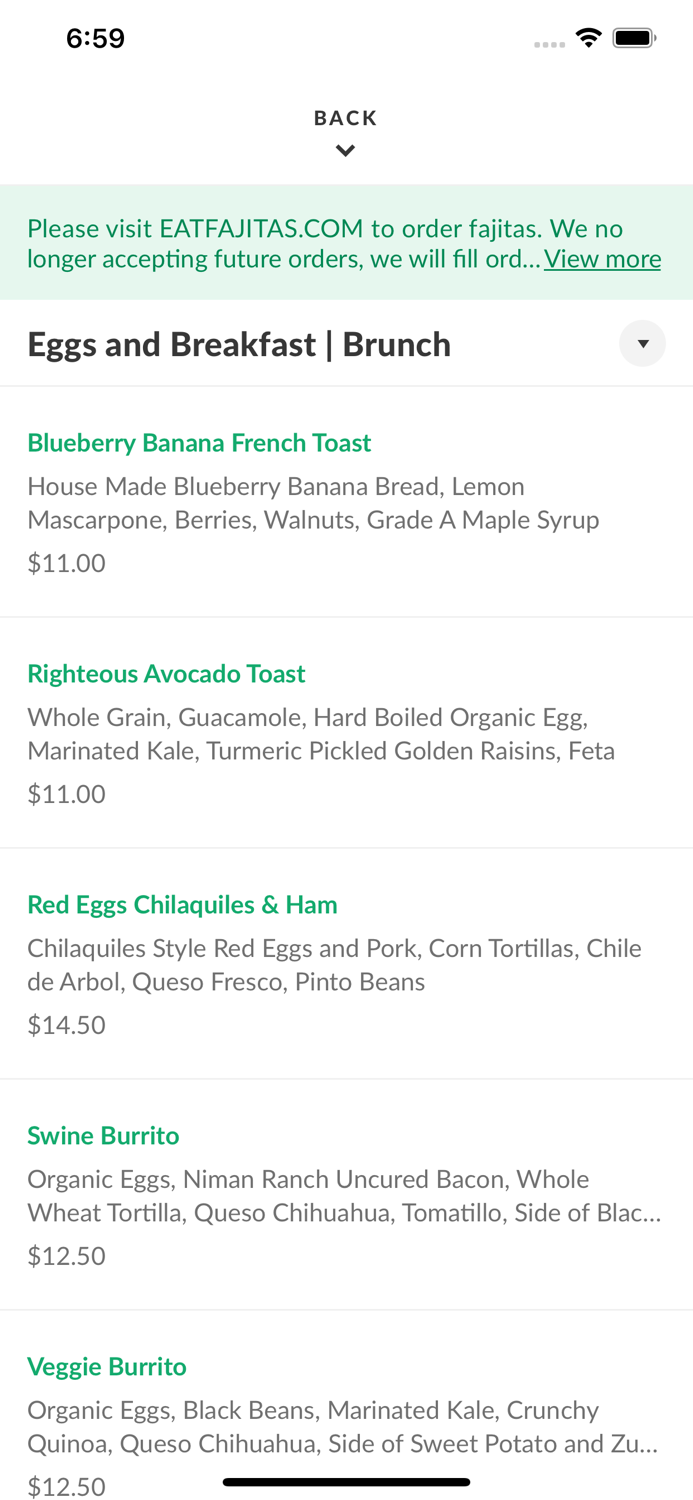The height and width of the screenshot is (1500, 693).
Task: Tap the Swine Burrito price of $12.50
Action: 66,1255
